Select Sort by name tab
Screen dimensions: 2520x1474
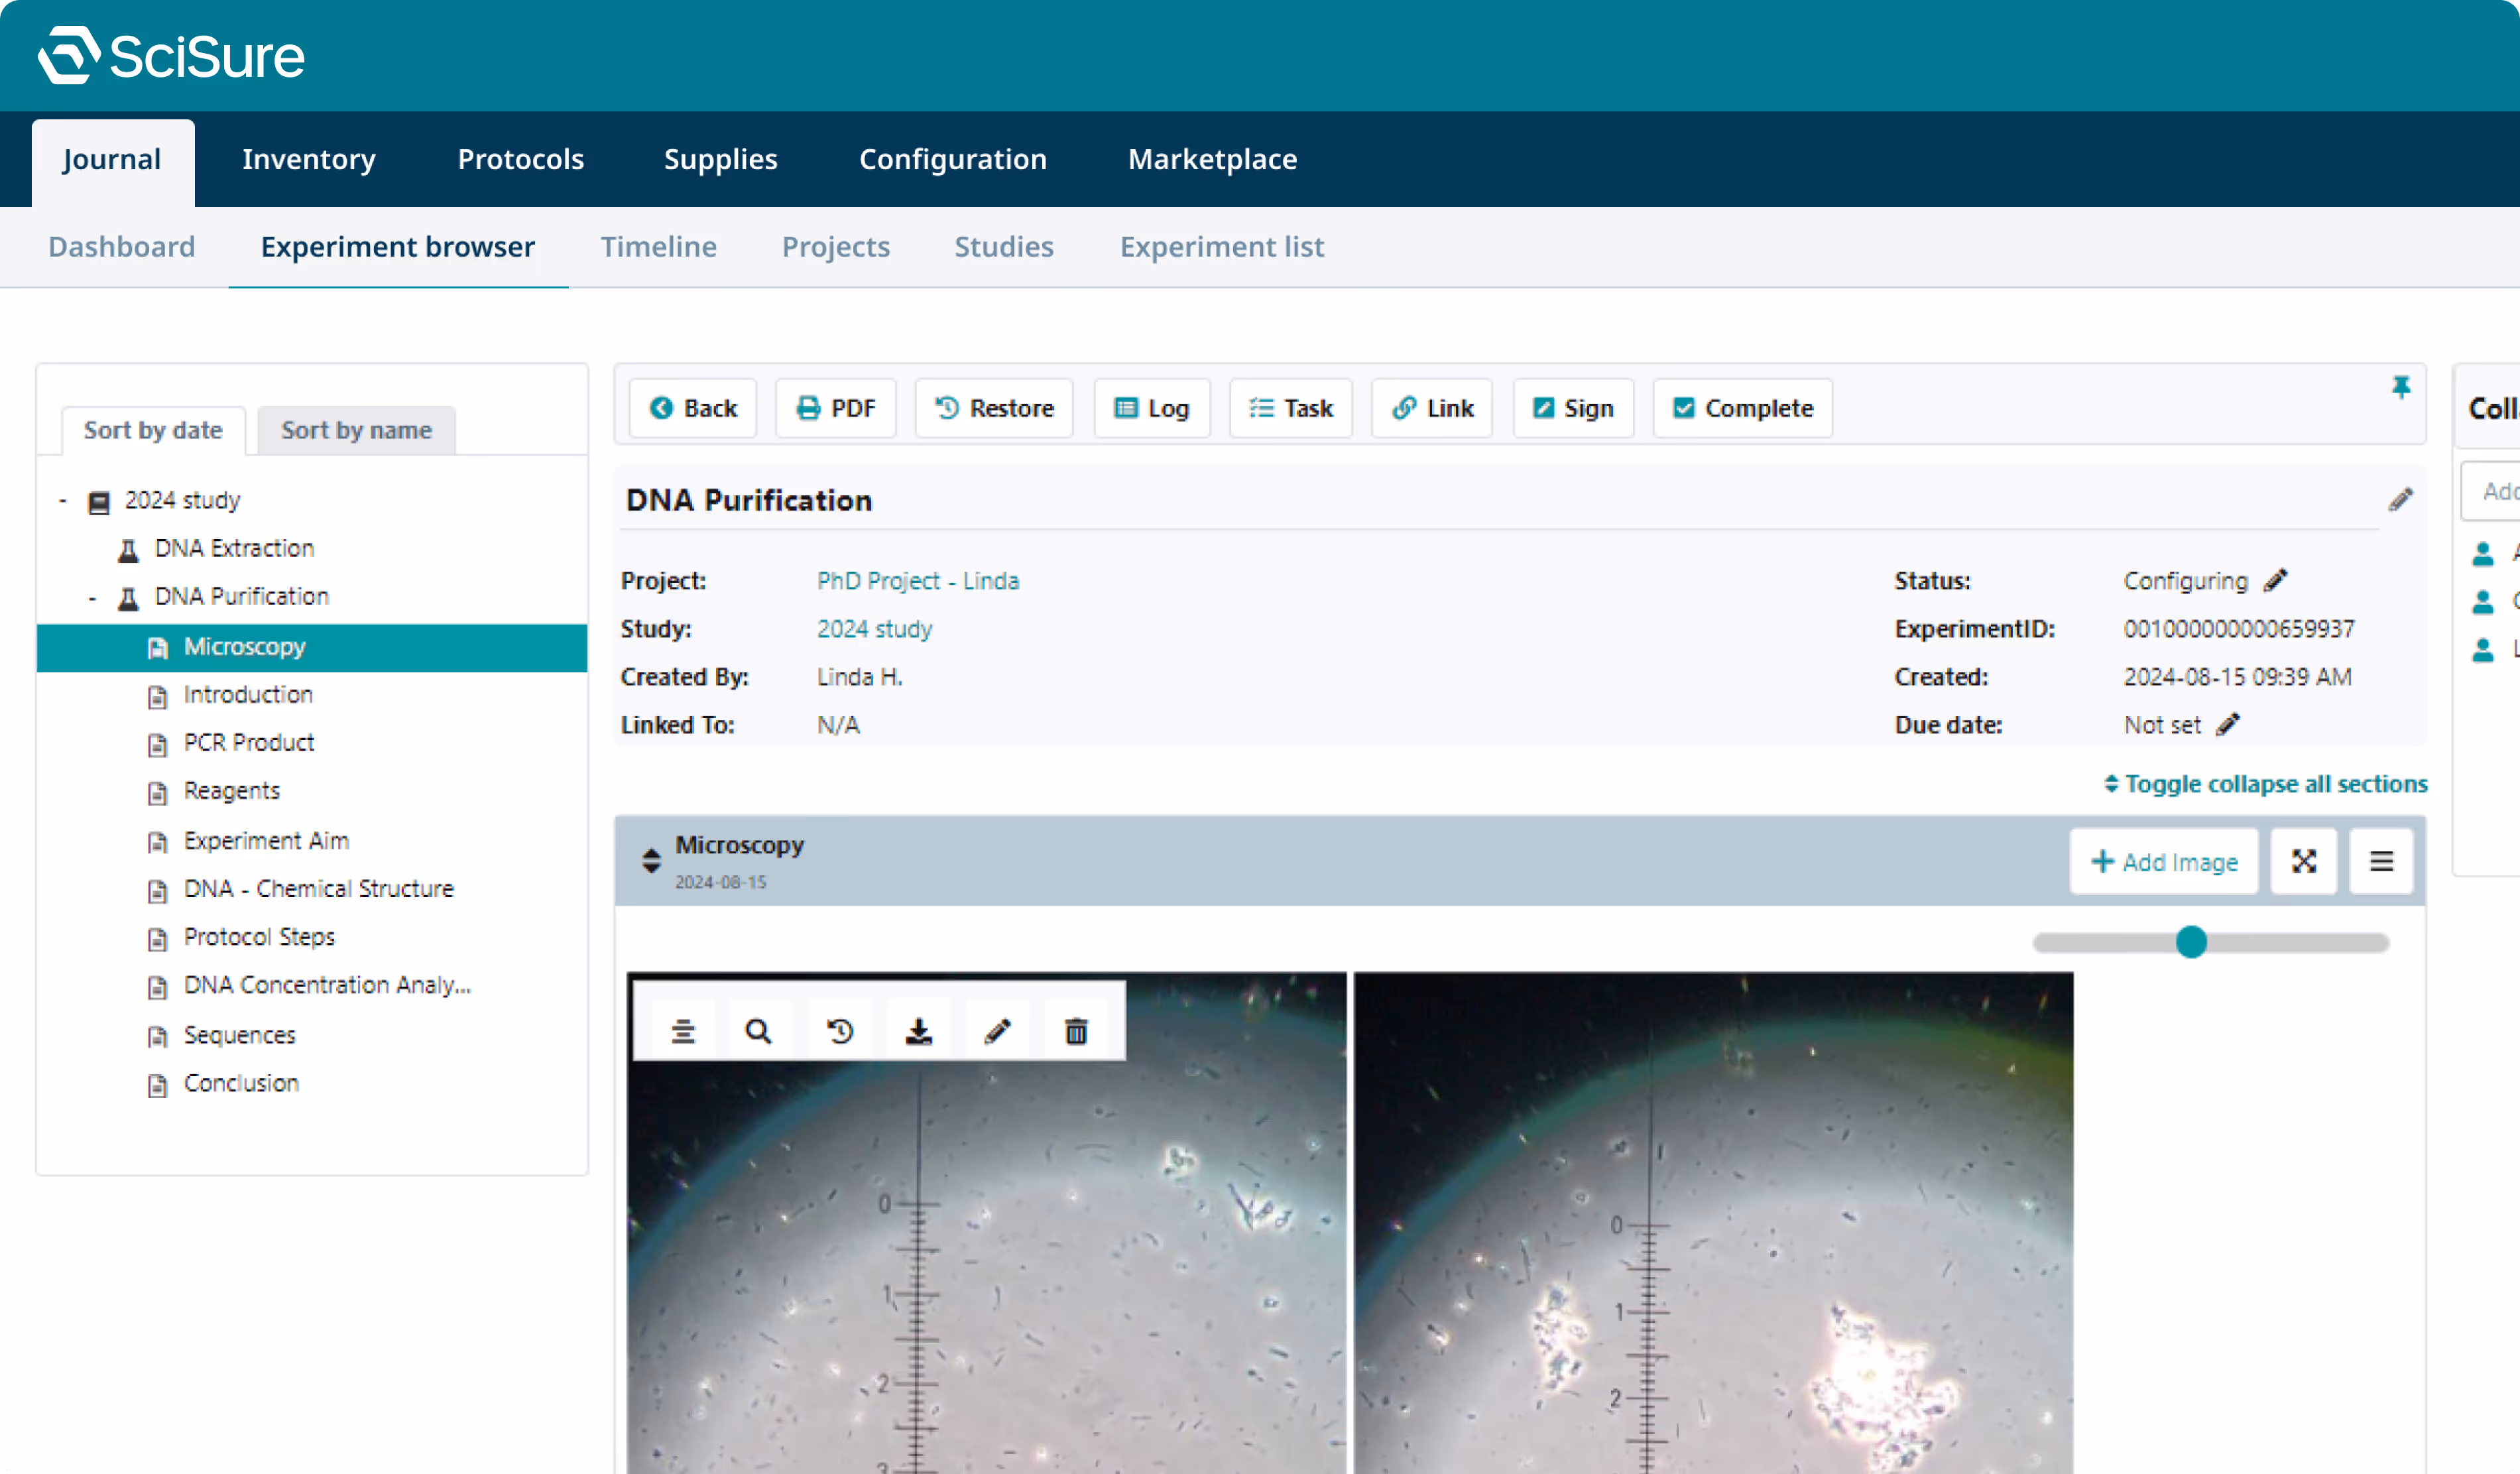tap(356, 430)
